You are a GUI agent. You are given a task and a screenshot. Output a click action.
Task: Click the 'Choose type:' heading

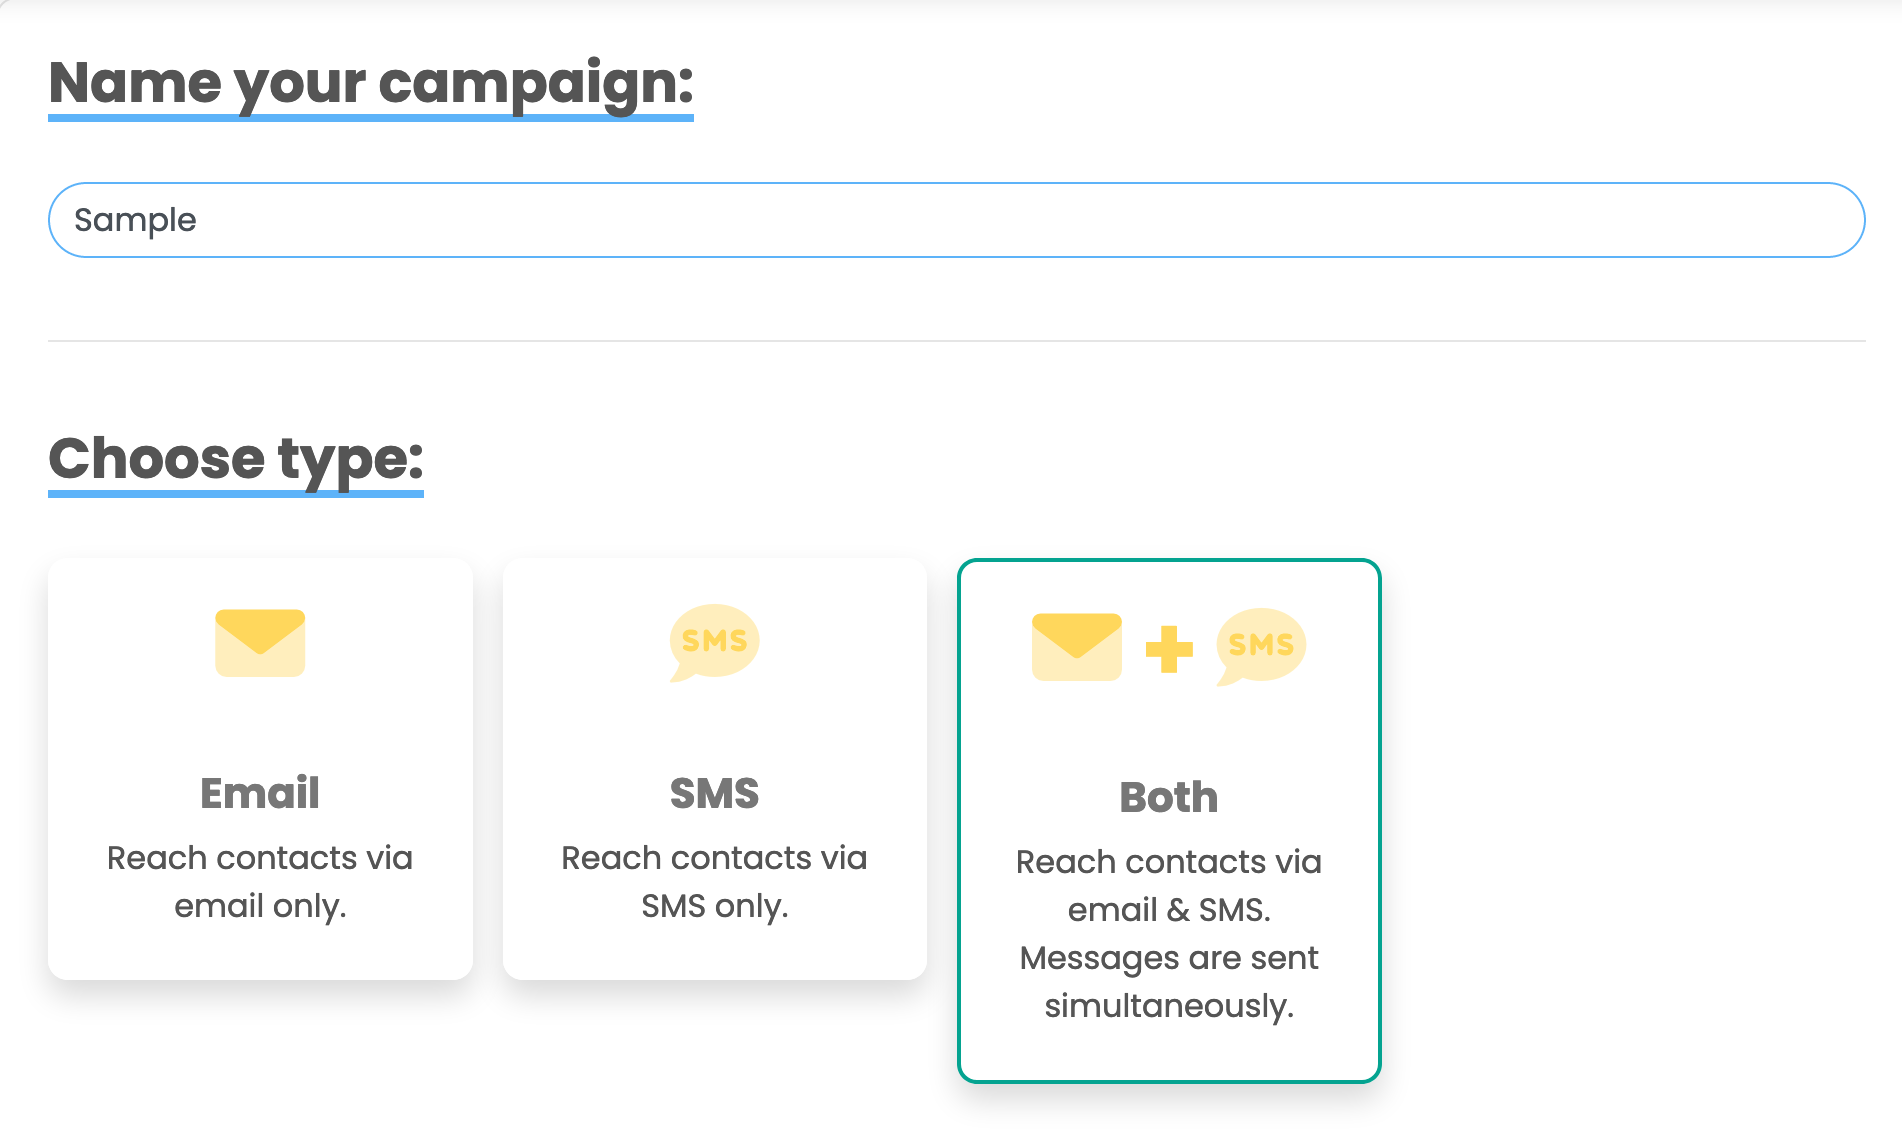coord(236,458)
